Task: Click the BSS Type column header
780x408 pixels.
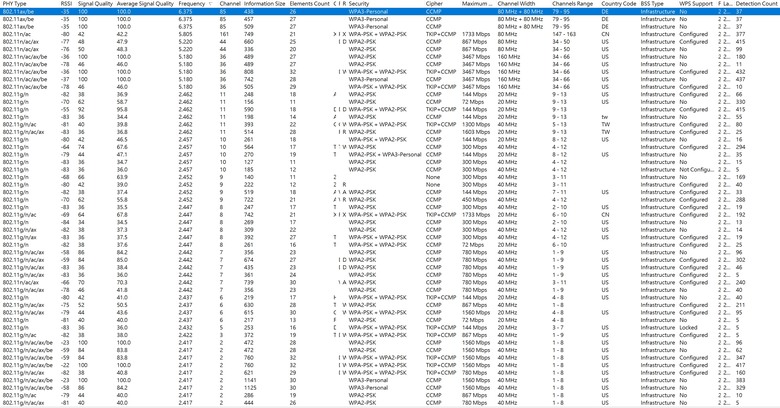Action: (654, 3)
